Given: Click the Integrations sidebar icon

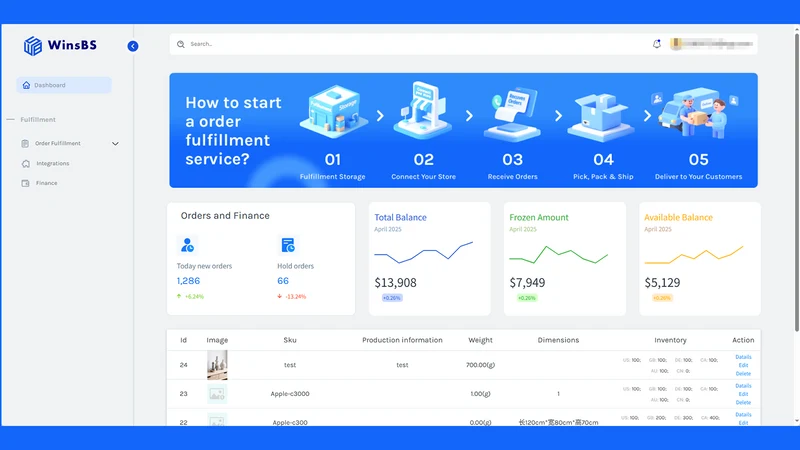Looking at the screenshot, I should [26, 164].
